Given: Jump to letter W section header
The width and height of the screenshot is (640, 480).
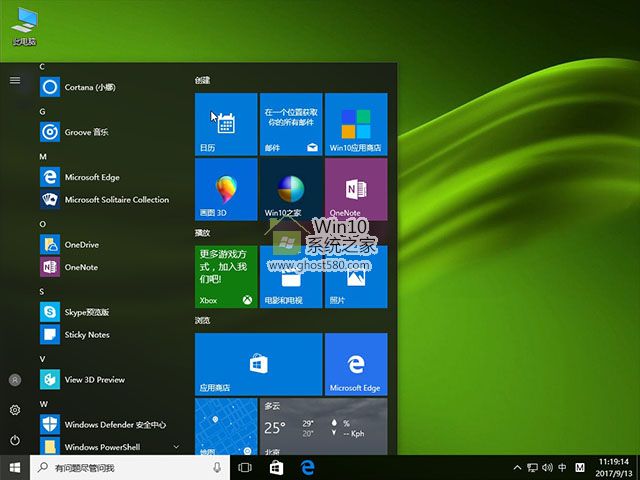Looking at the screenshot, I should (x=44, y=404).
